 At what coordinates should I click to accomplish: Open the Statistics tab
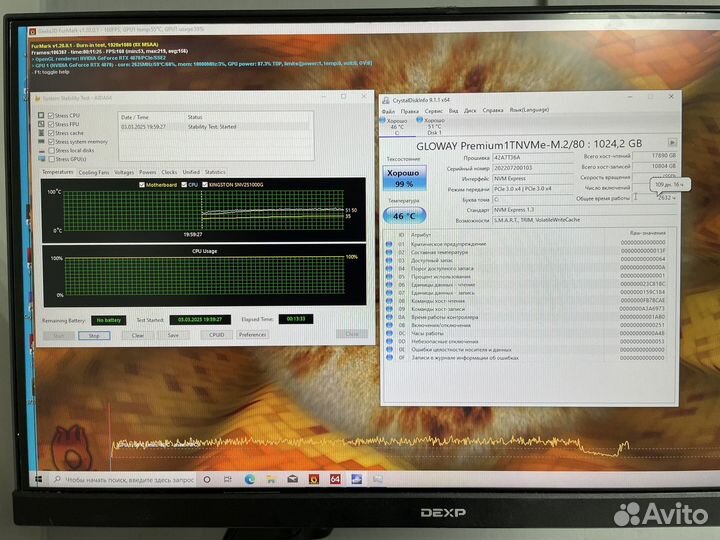click(215, 172)
